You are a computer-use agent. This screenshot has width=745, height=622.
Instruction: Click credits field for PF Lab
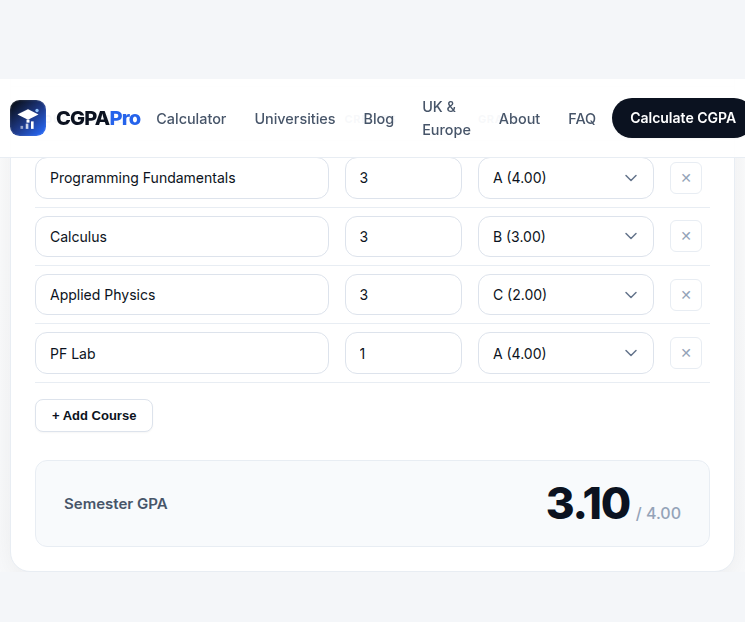[x=403, y=353]
